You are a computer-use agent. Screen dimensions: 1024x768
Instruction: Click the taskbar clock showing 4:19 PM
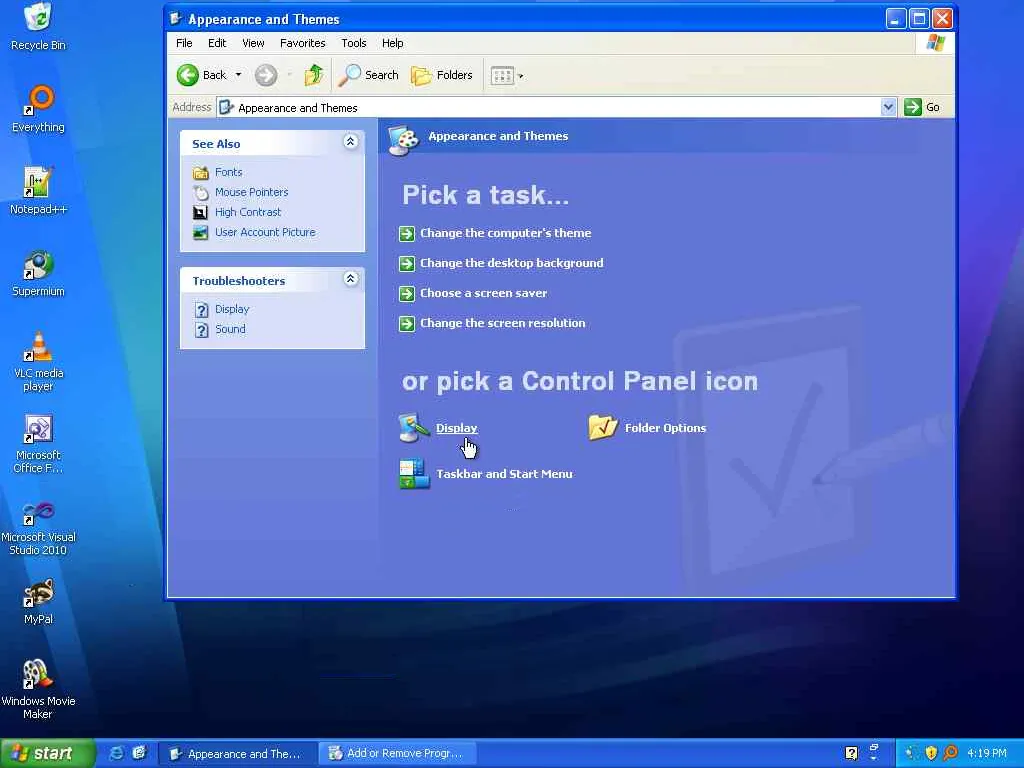(x=986, y=753)
